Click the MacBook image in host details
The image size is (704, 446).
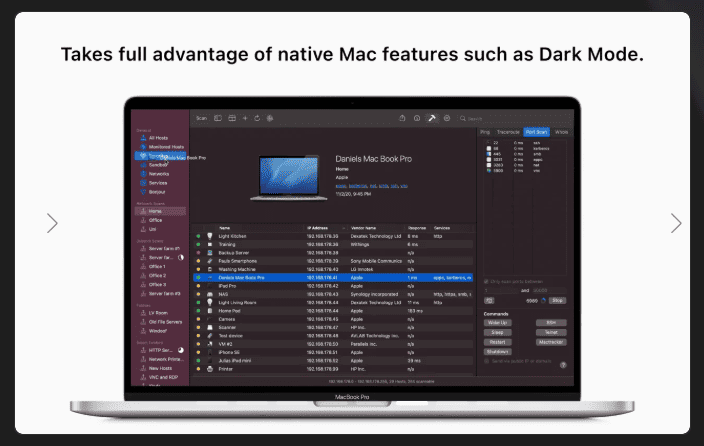click(289, 178)
